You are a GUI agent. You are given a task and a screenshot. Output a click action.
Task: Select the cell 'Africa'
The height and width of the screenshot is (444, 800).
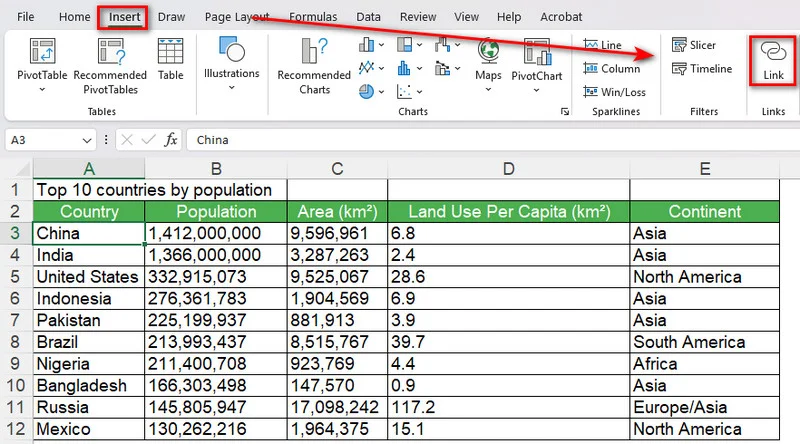[x=705, y=363]
